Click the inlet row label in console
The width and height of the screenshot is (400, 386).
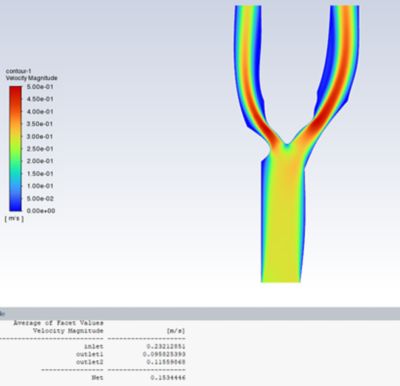[x=93, y=347]
